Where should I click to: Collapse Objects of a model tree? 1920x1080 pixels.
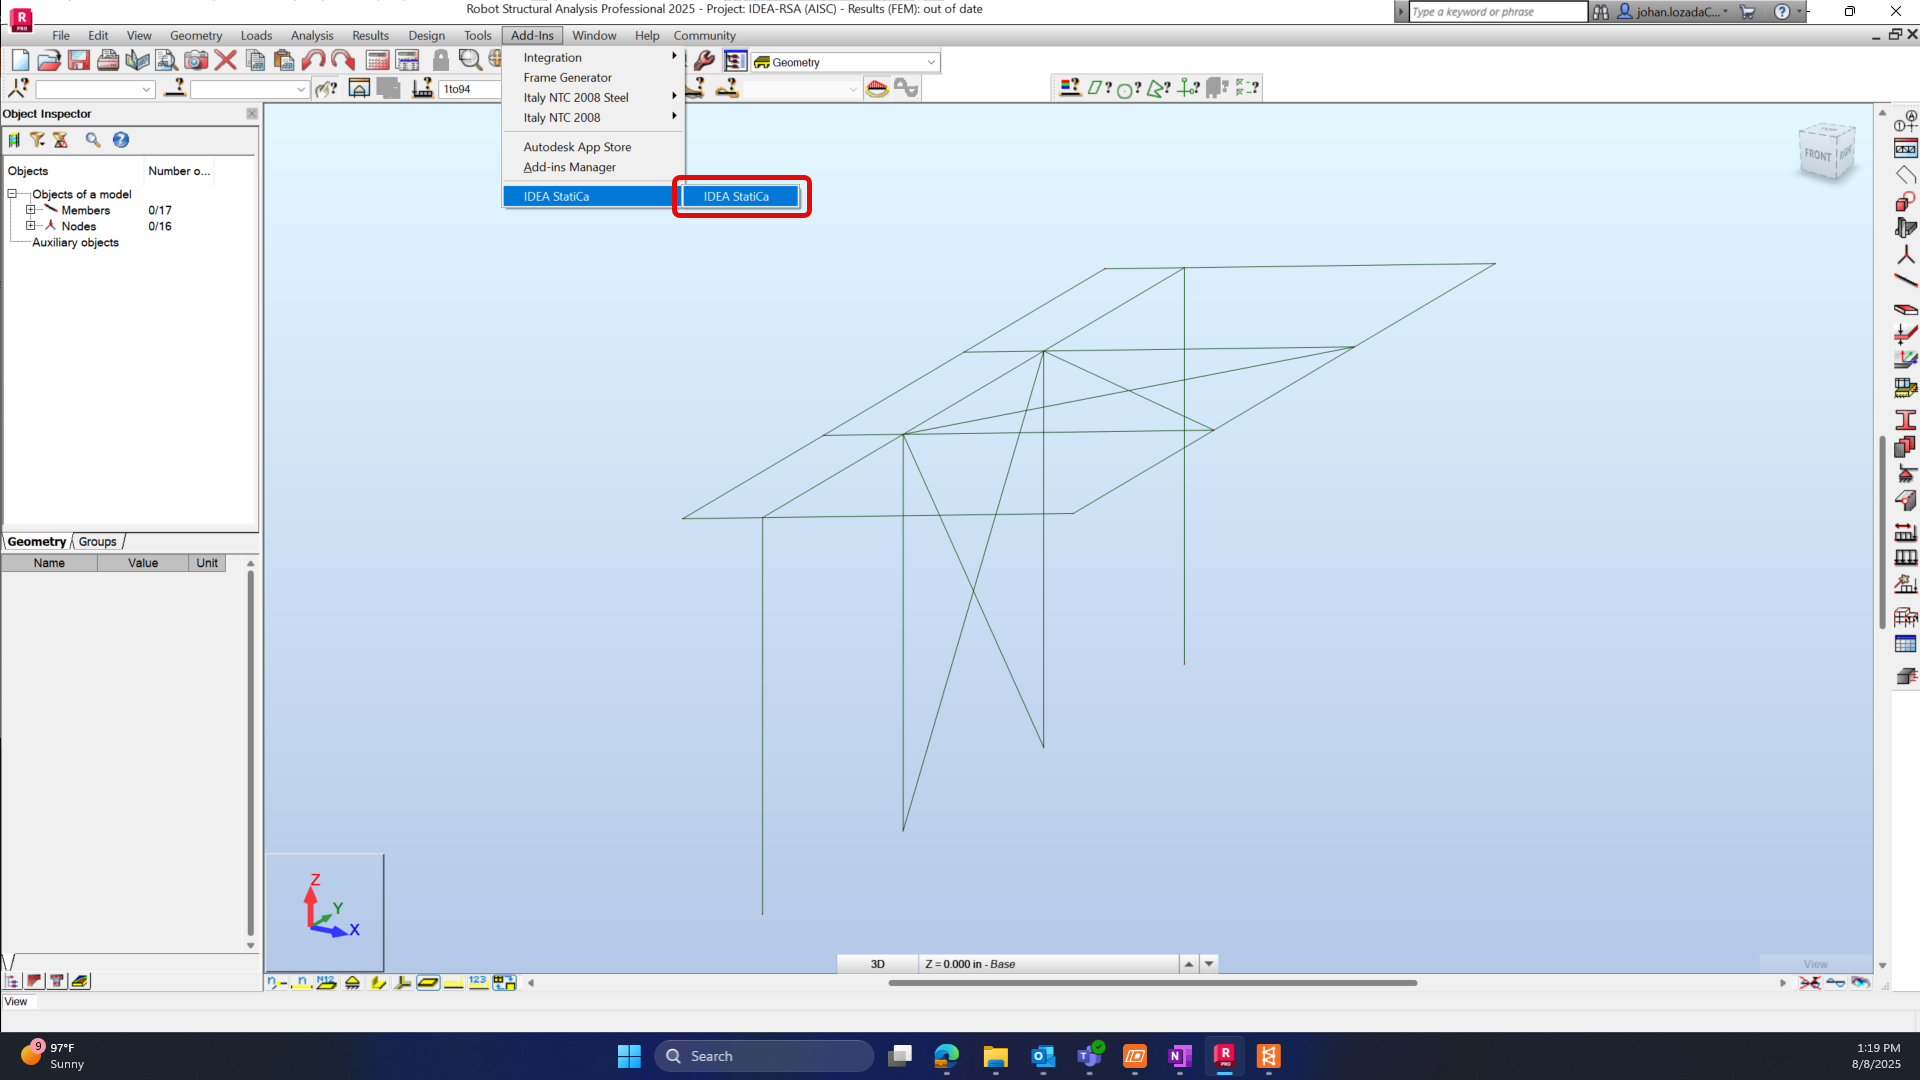click(12, 194)
